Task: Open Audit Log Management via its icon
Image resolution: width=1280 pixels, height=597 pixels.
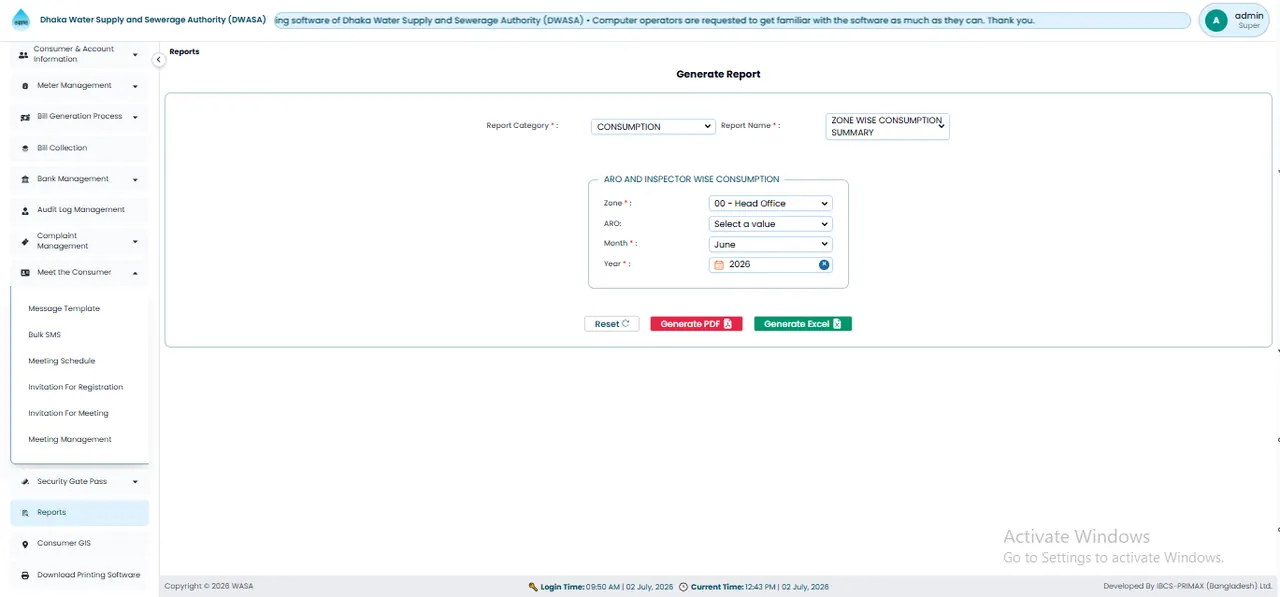Action: click(25, 210)
